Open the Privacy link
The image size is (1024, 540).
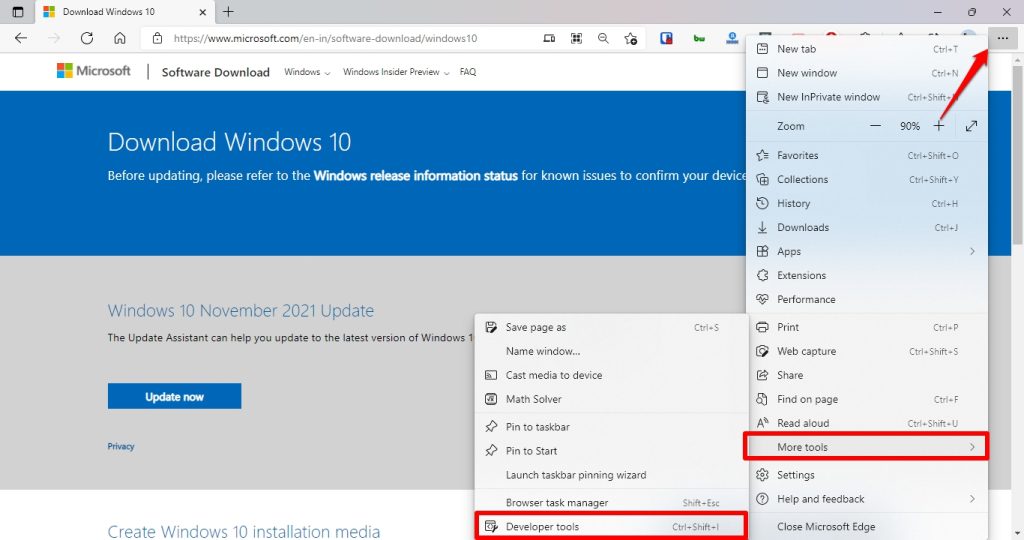click(121, 447)
